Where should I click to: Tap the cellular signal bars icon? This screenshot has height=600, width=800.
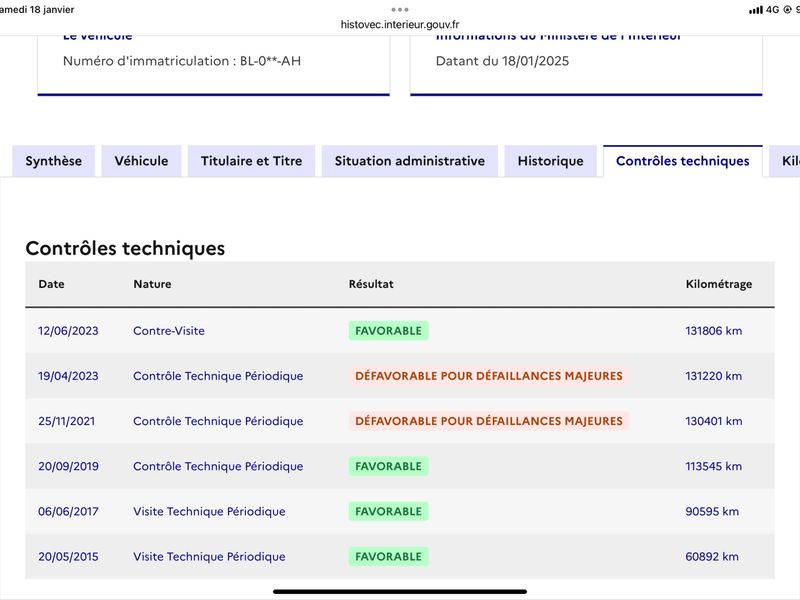pyautogui.click(x=756, y=10)
